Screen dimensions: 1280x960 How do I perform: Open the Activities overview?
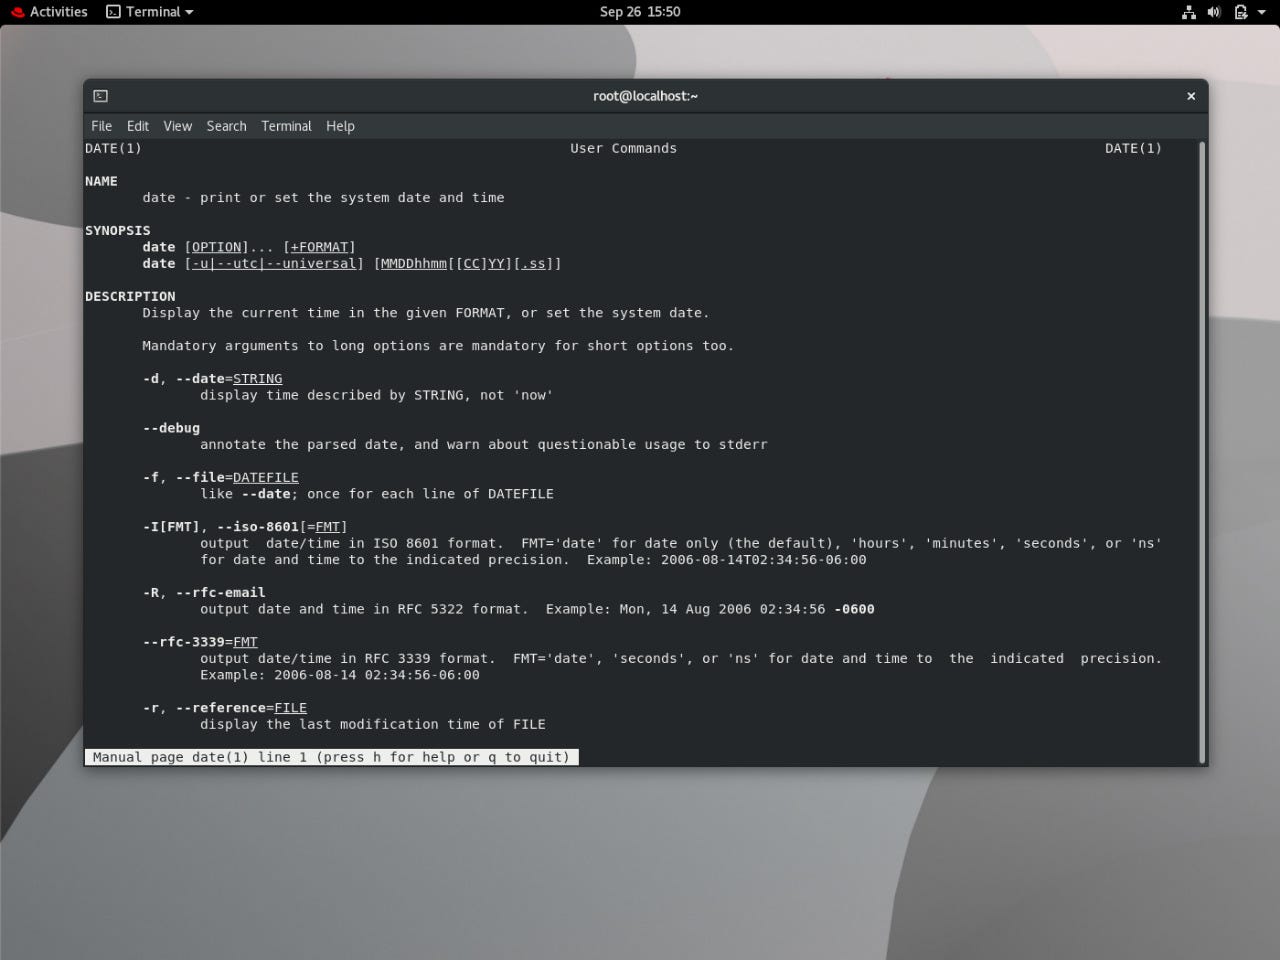click(x=49, y=12)
